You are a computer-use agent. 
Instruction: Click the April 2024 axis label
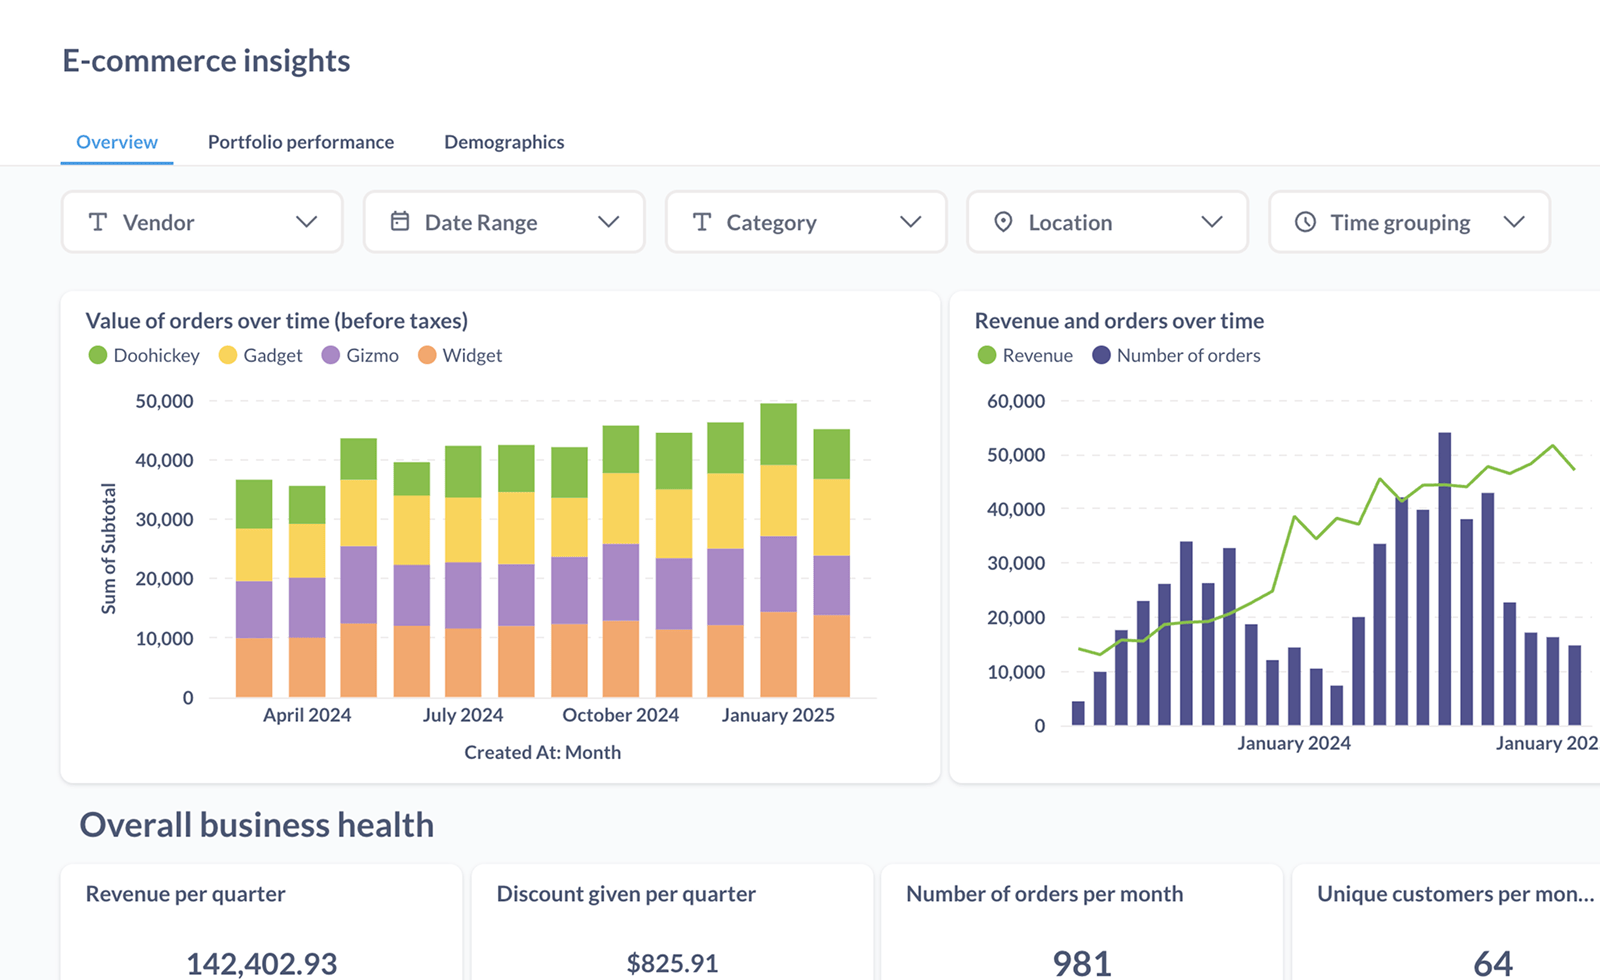(307, 715)
